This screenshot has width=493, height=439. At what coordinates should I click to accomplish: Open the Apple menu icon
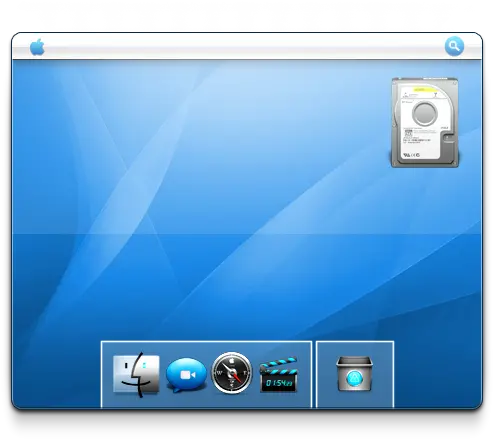[37, 47]
